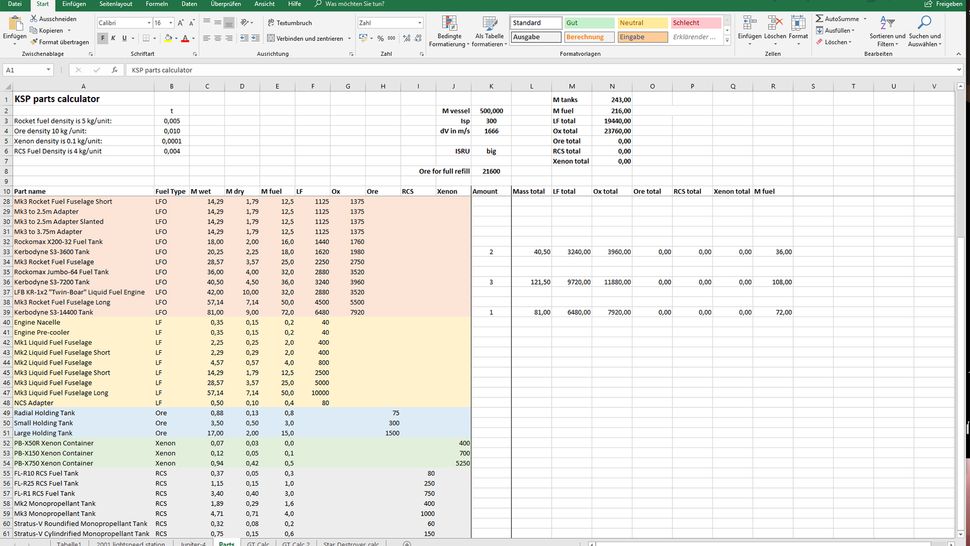The height and width of the screenshot is (546, 970).
Task: Click Format übertragen paintbrush
Action: [x=33, y=42]
